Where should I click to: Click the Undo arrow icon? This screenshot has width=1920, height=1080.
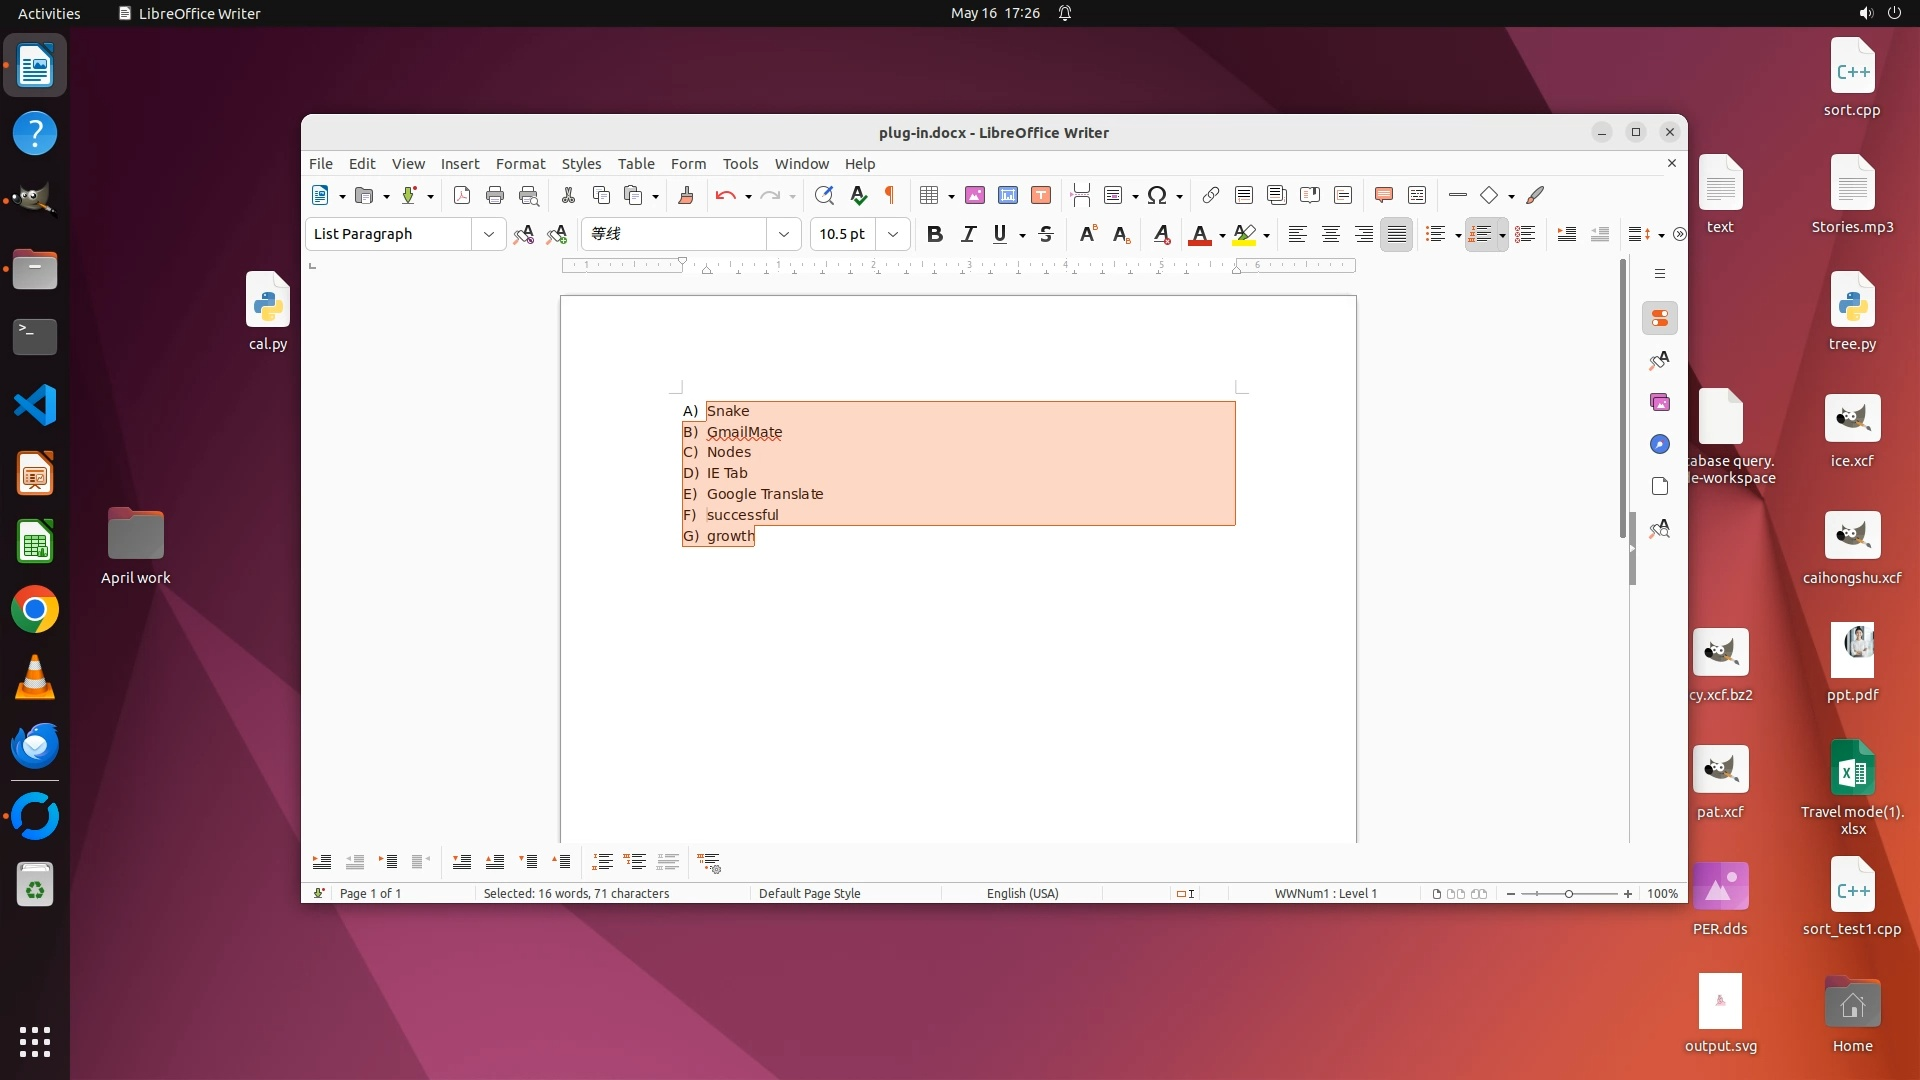click(725, 195)
